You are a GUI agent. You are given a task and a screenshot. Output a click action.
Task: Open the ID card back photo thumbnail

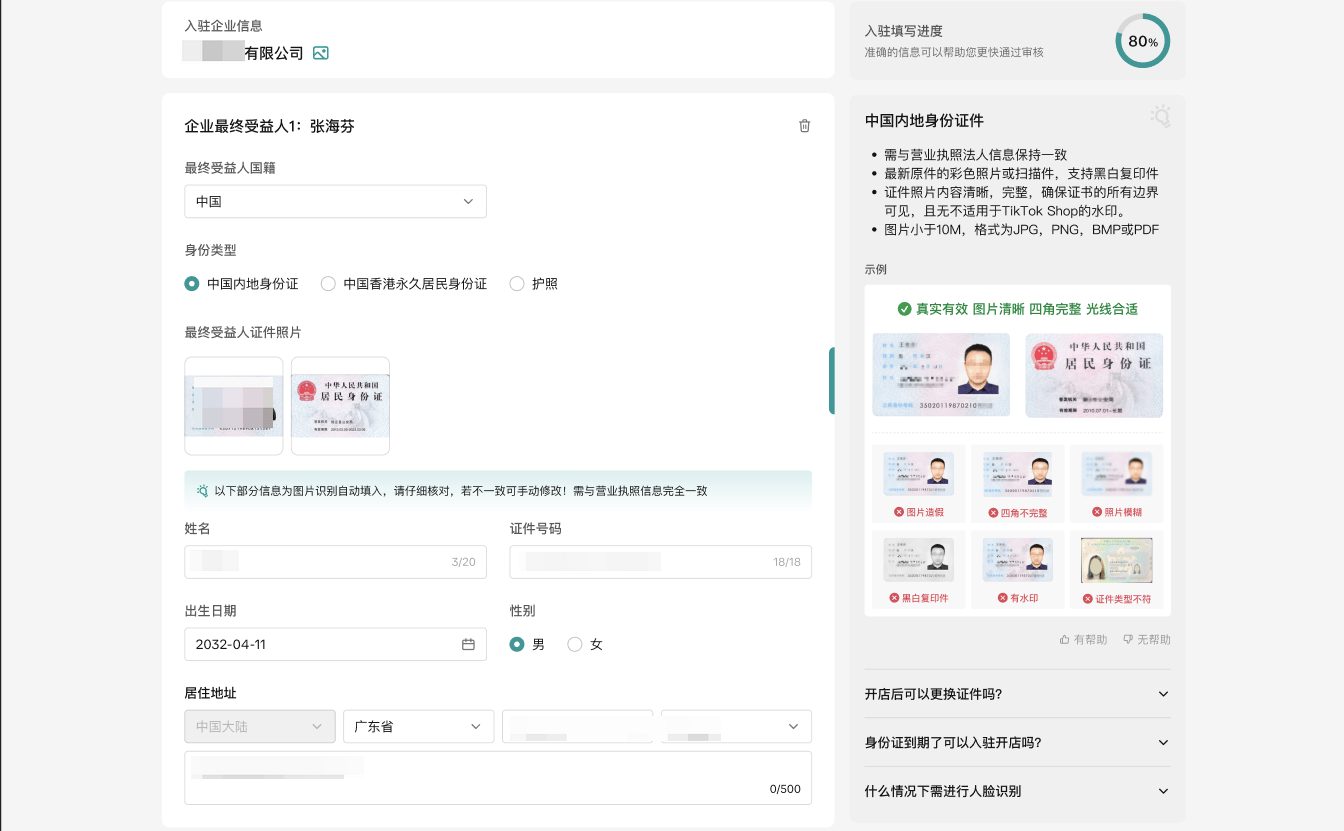click(340, 406)
